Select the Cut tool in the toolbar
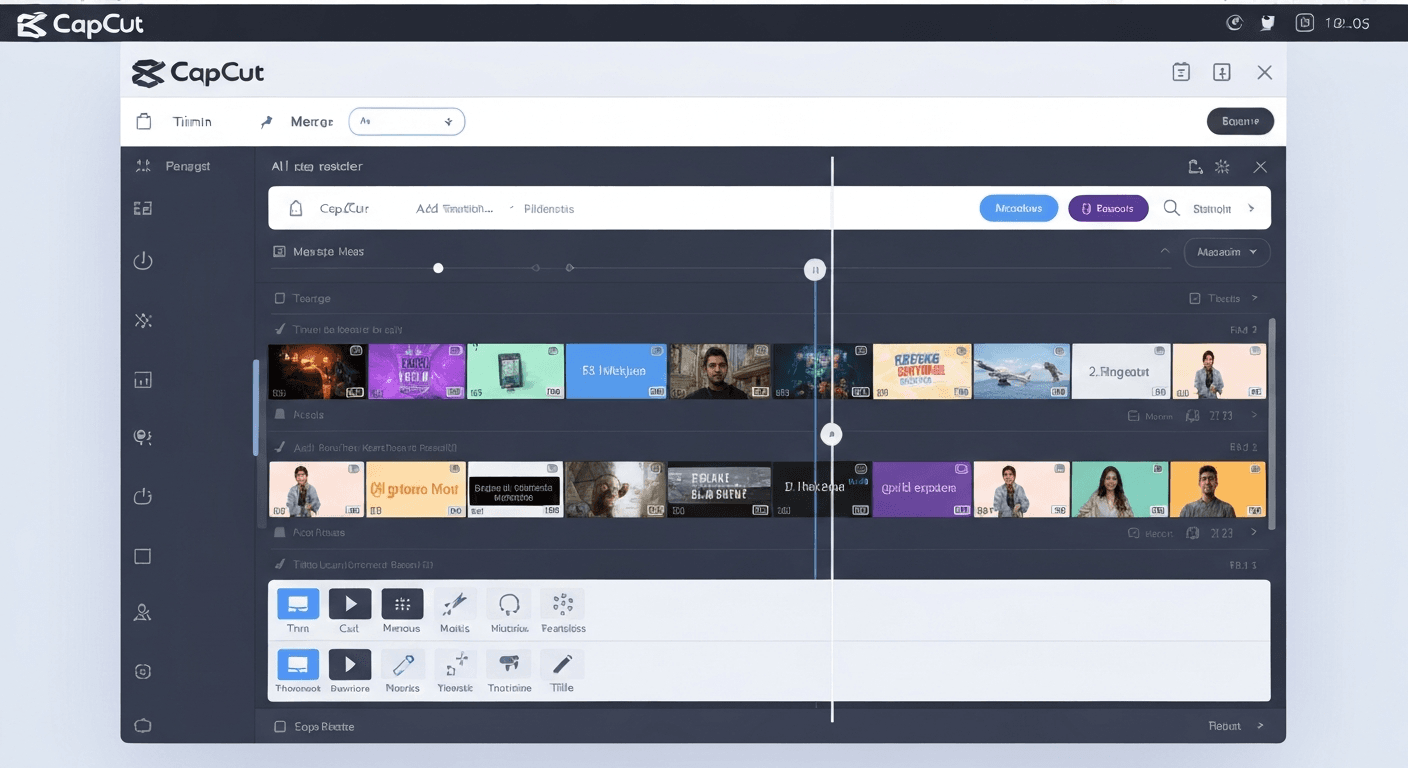 (349, 610)
